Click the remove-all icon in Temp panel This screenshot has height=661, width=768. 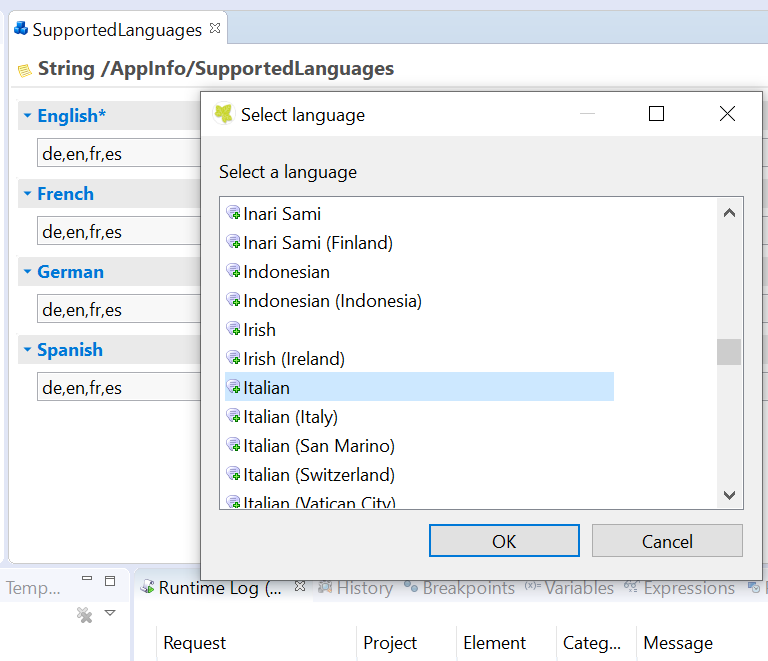click(85, 614)
